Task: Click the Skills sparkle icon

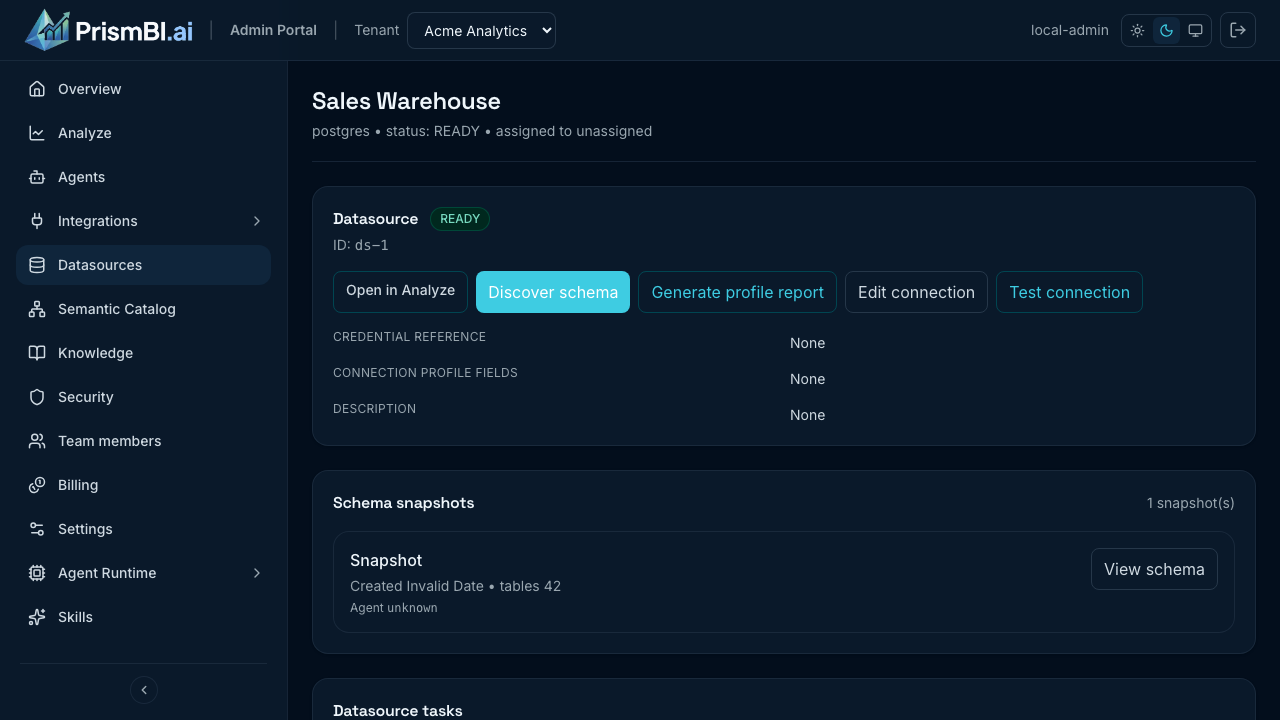Action: 37,617
